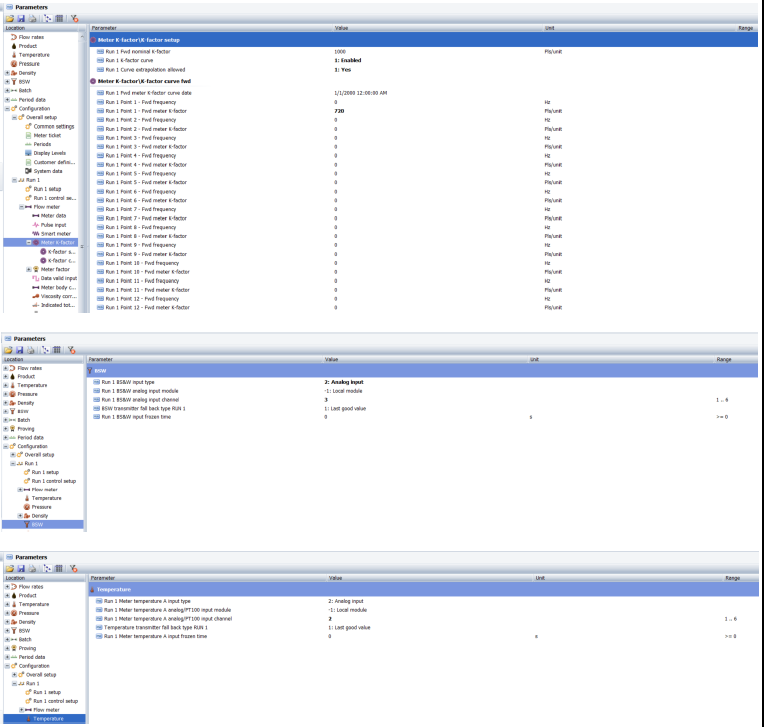Select 'Meter K-factor\K-factor setup' group header
Viewport: 764px width, 727px height.
coord(423,40)
